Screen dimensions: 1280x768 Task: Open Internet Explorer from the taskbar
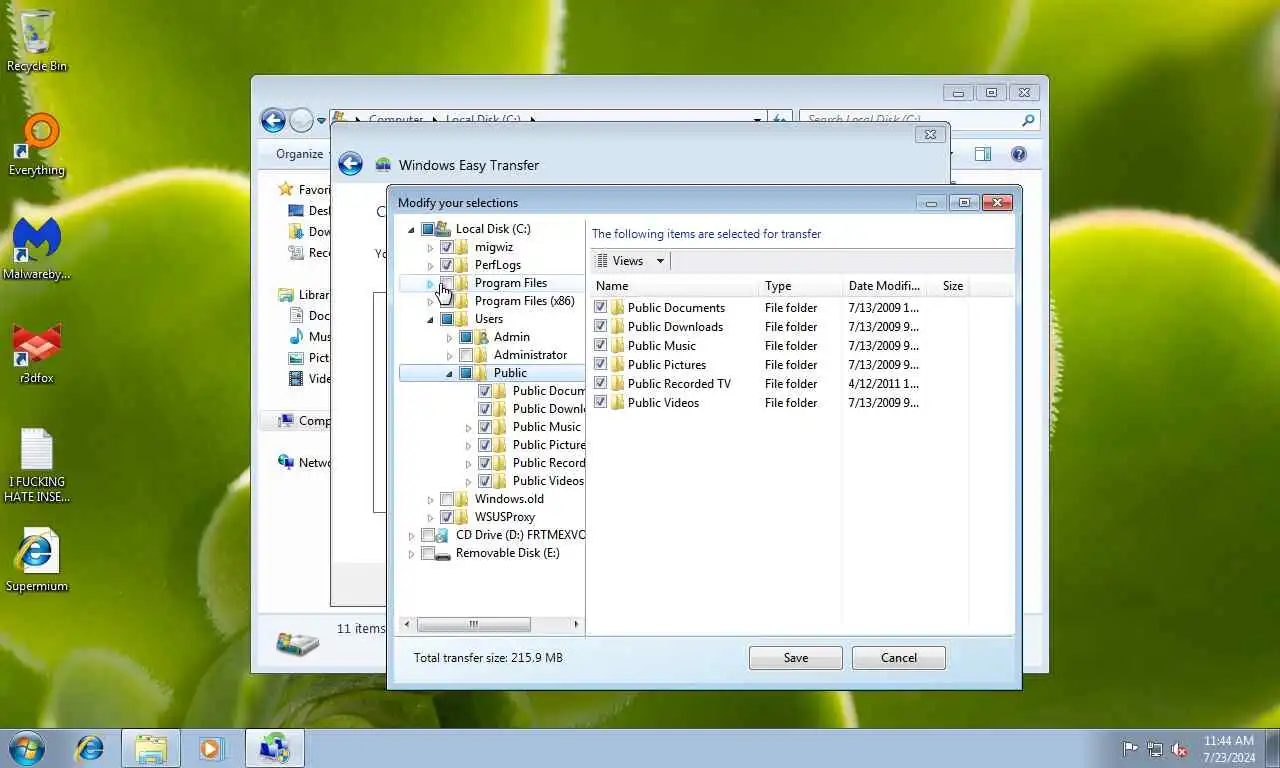click(x=90, y=748)
